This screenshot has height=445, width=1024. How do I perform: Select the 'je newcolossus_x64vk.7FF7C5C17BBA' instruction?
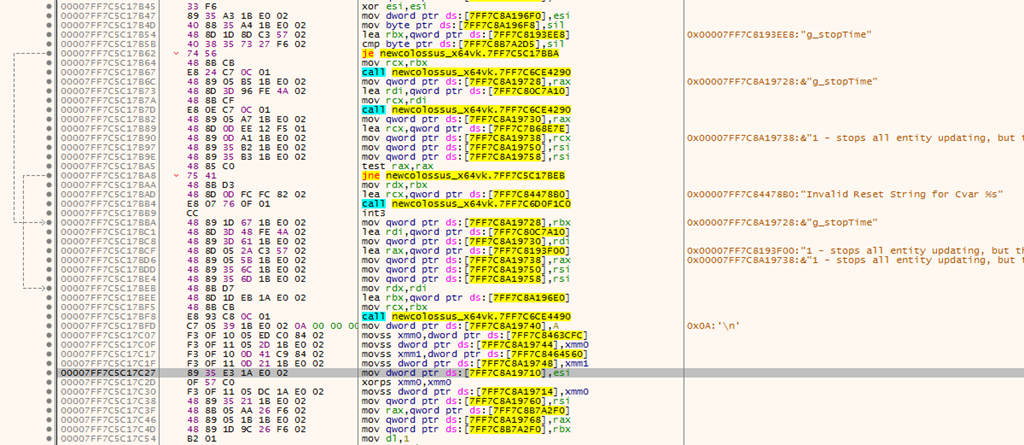460,53
